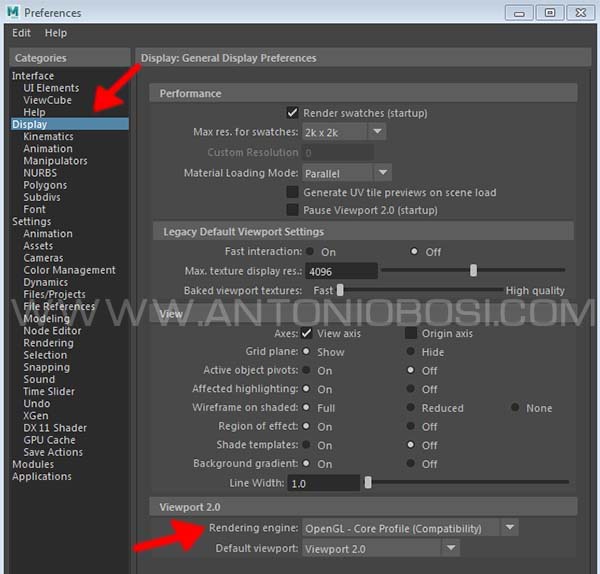Open Max res. for swatches dropdown
Image resolution: width=600 pixels, height=574 pixels.
tap(344, 132)
